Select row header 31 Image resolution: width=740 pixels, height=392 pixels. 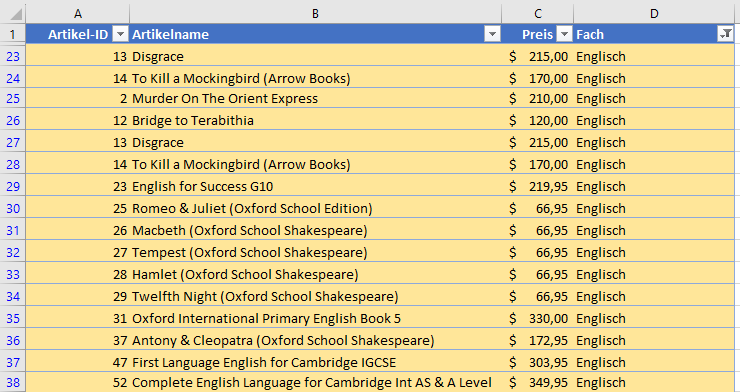pyautogui.click(x=13, y=230)
